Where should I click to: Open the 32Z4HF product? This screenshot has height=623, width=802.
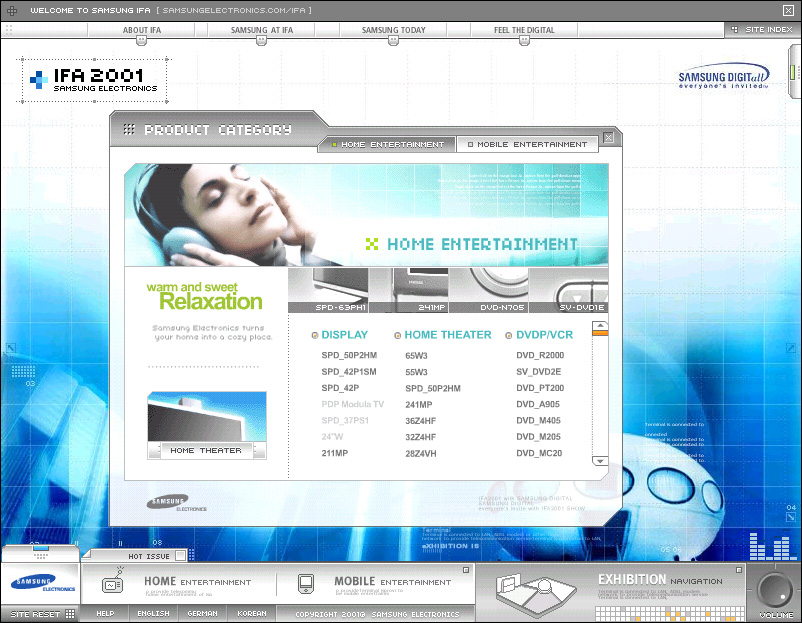[x=420, y=437]
